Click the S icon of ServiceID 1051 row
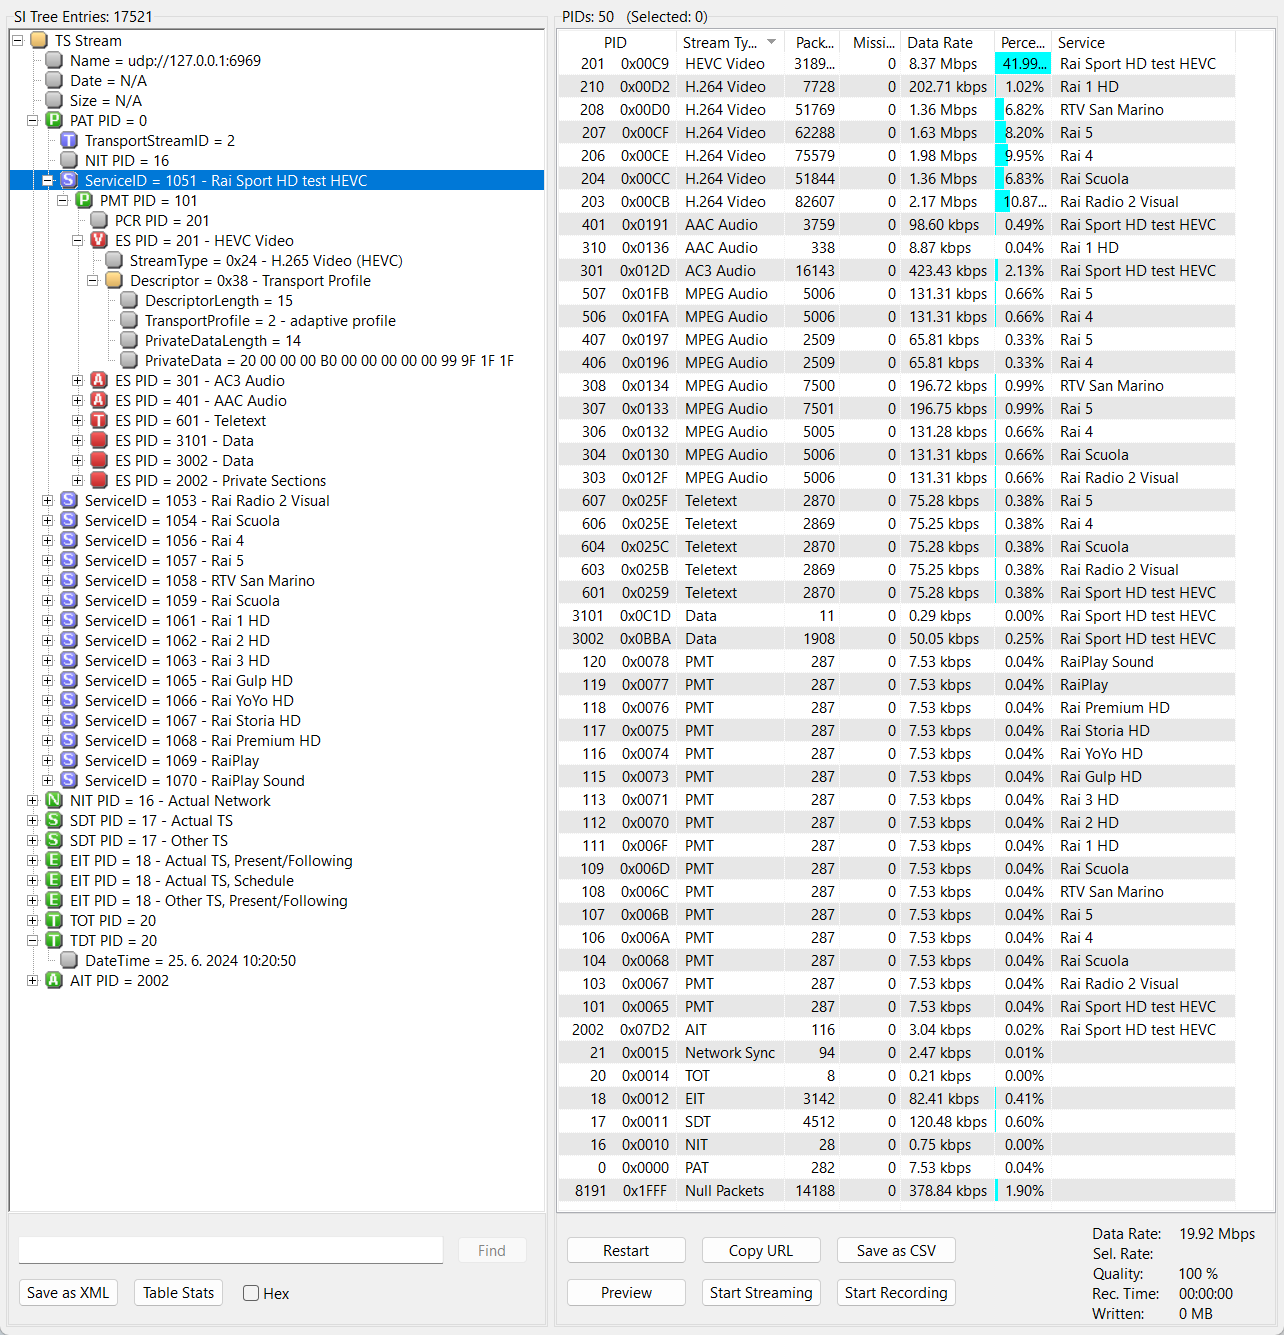This screenshot has height=1335, width=1284. (x=69, y=181)
